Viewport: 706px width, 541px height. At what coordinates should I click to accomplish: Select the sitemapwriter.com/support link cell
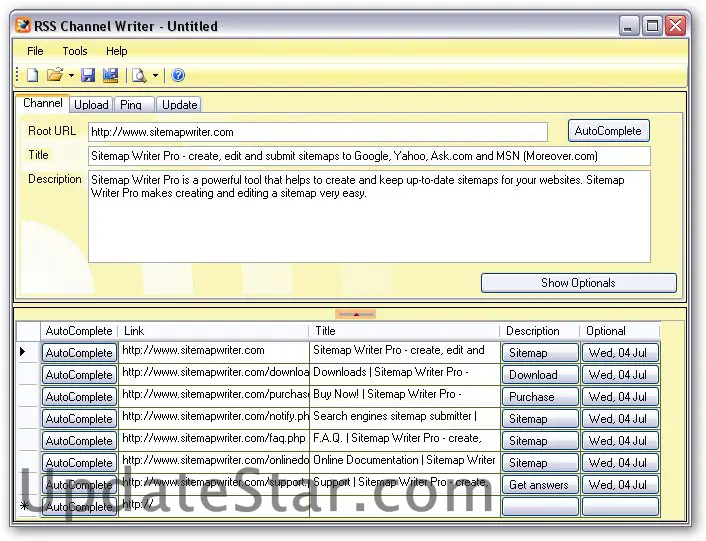214,484
